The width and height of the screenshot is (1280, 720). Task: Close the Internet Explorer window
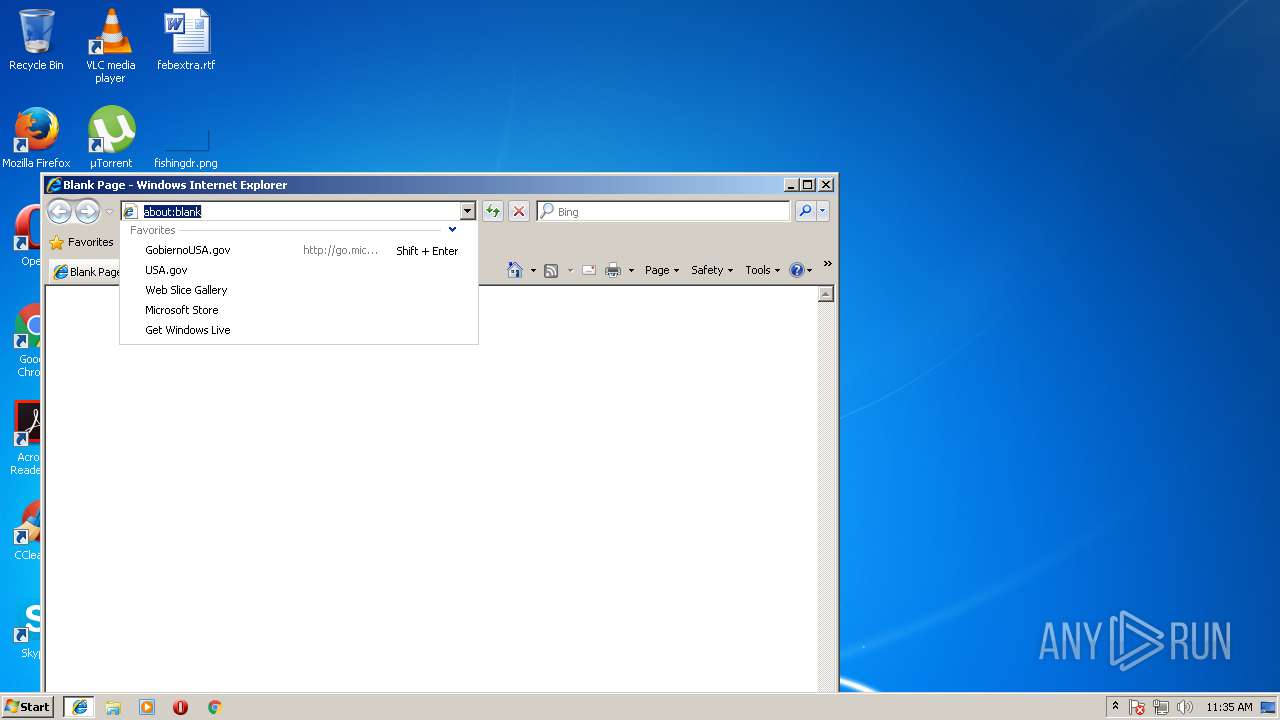point(826,185)
